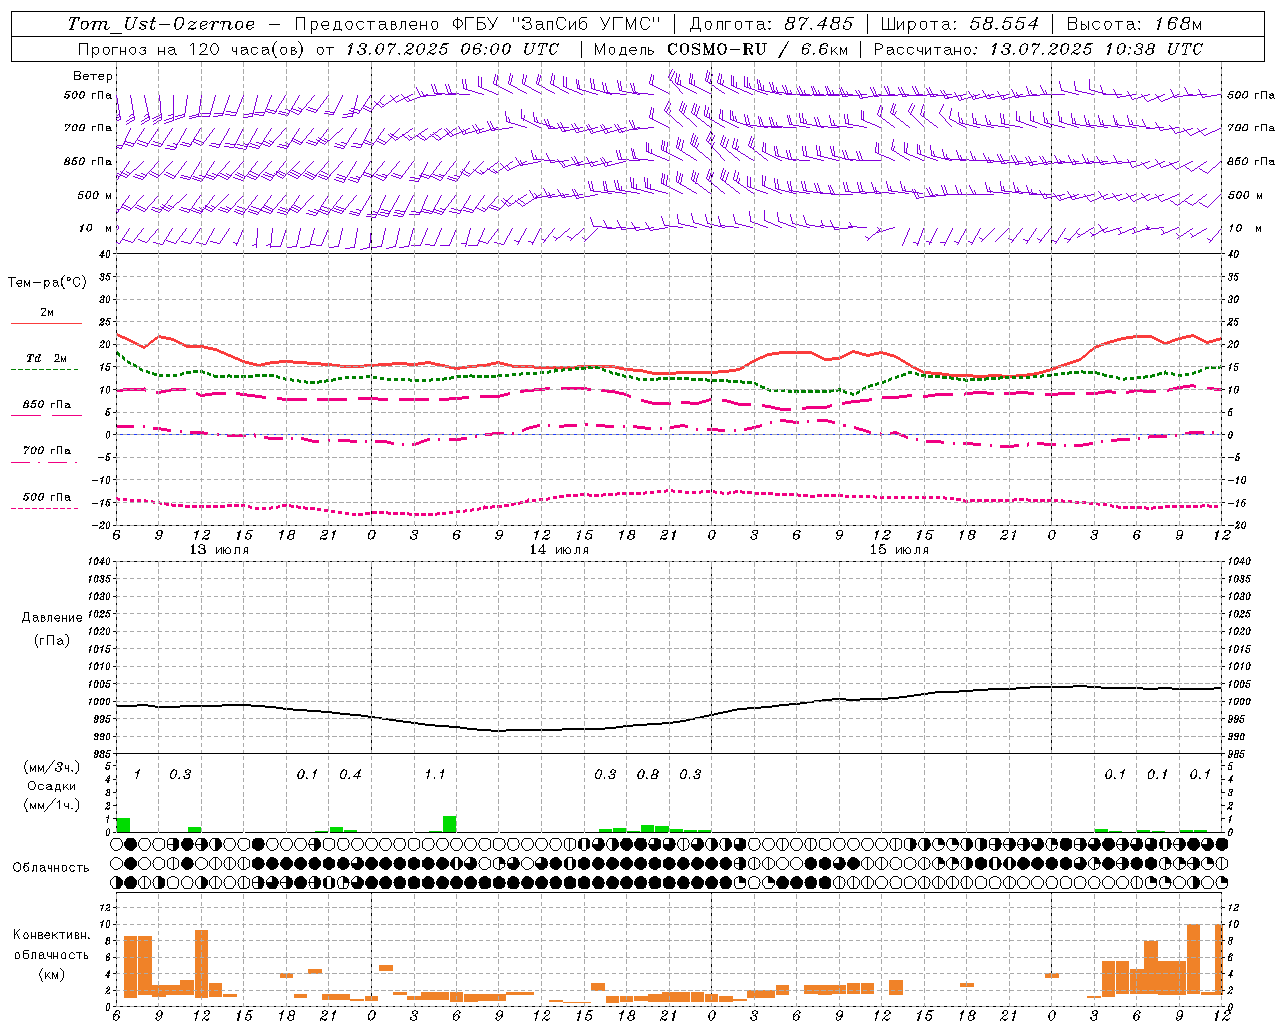Click the (мм/1ч.) precipitation unit label

pos(50,804)
